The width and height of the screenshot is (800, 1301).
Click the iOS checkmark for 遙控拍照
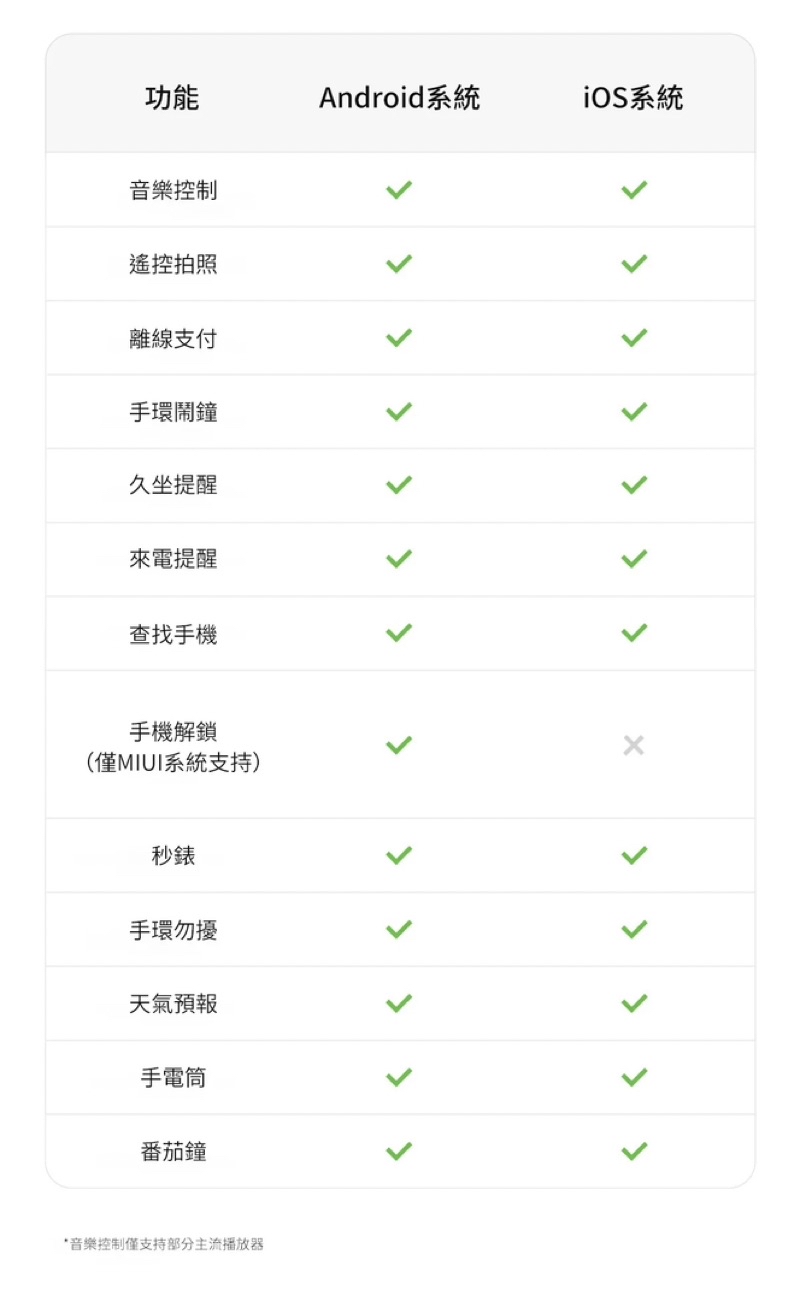pos(634,264)
